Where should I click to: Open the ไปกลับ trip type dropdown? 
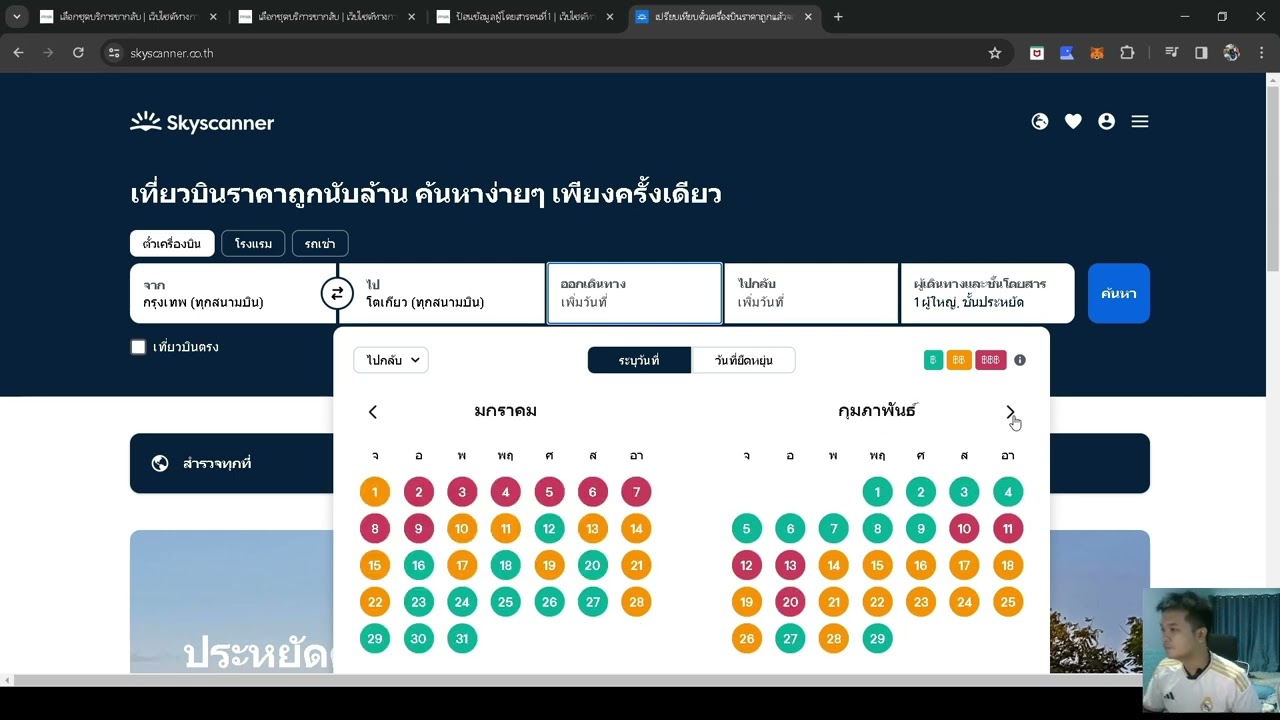pyautogui.click(x=391, y=360)
